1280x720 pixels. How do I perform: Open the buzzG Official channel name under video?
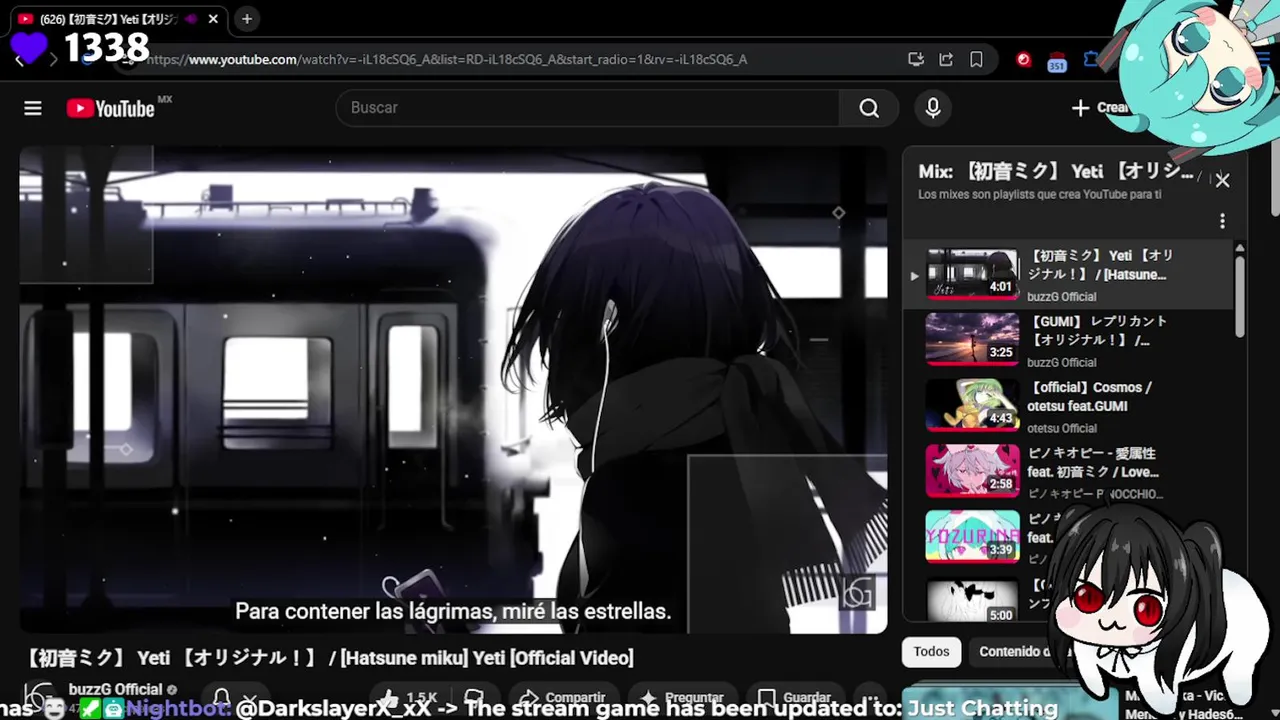(116, 689)
